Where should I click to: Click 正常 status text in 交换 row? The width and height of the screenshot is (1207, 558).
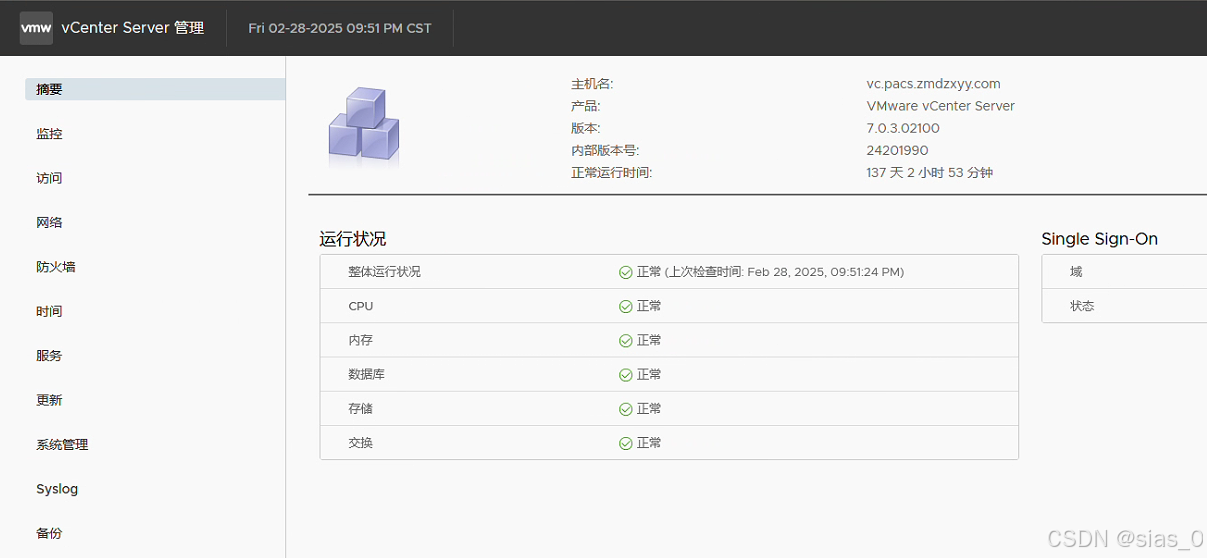649,443
